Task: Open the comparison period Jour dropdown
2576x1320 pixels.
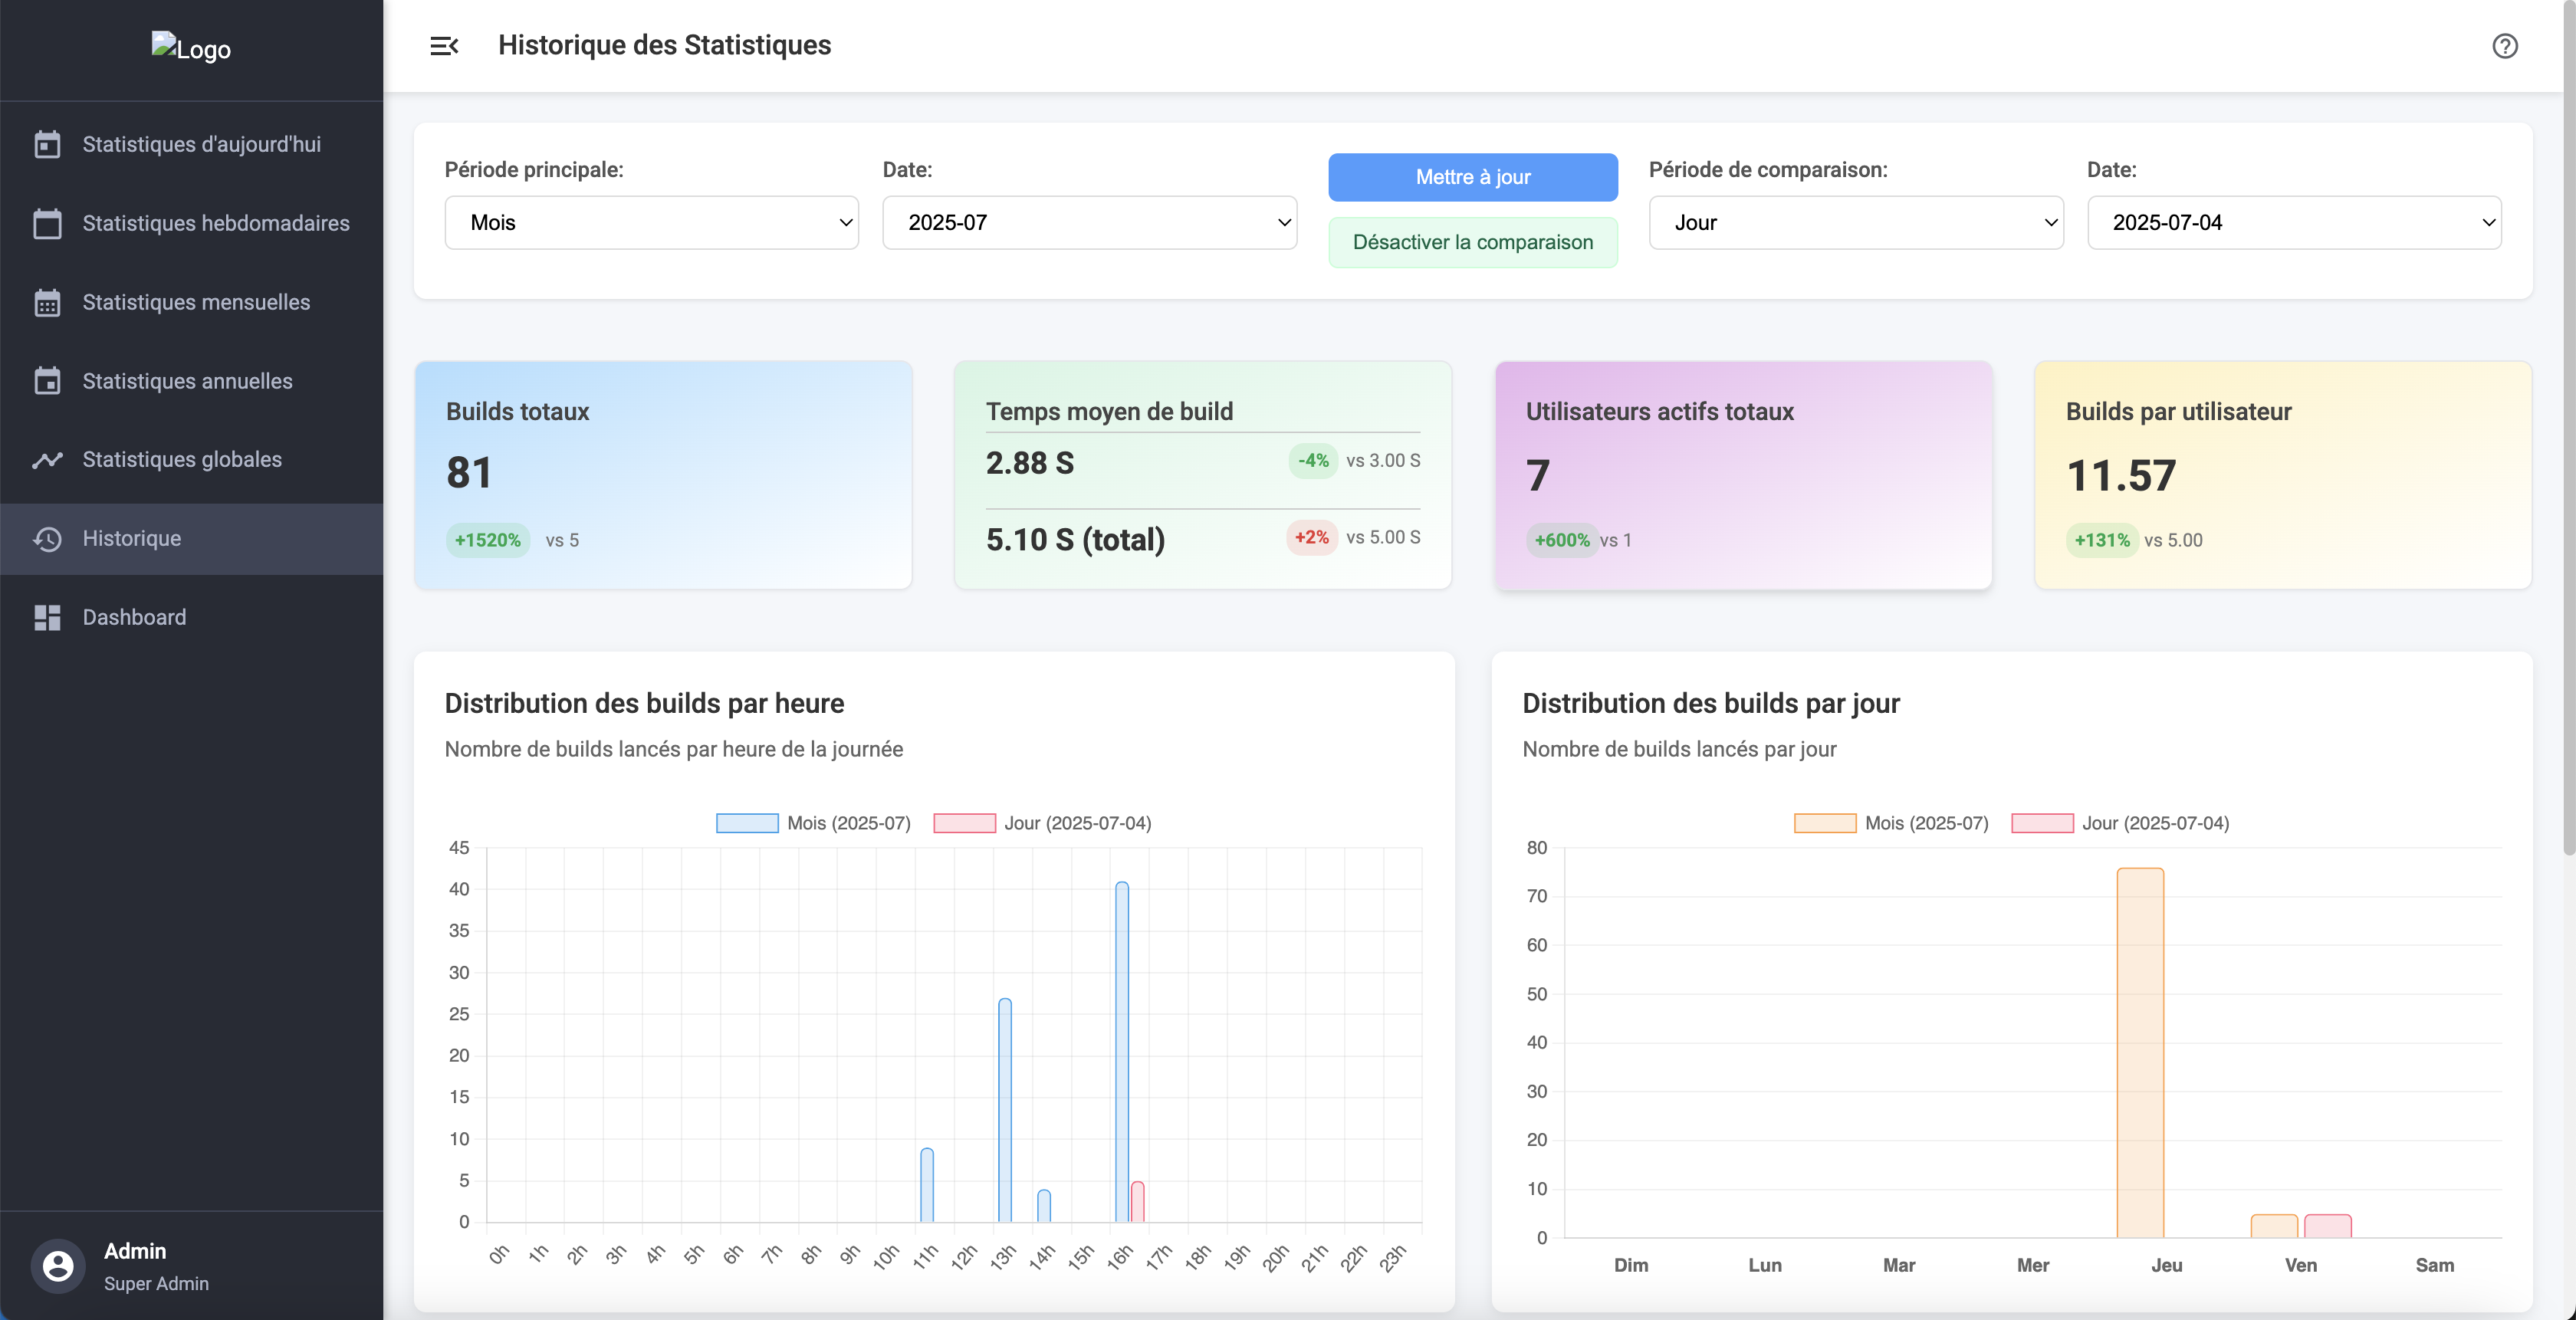Action: [x=1855, y=222]
